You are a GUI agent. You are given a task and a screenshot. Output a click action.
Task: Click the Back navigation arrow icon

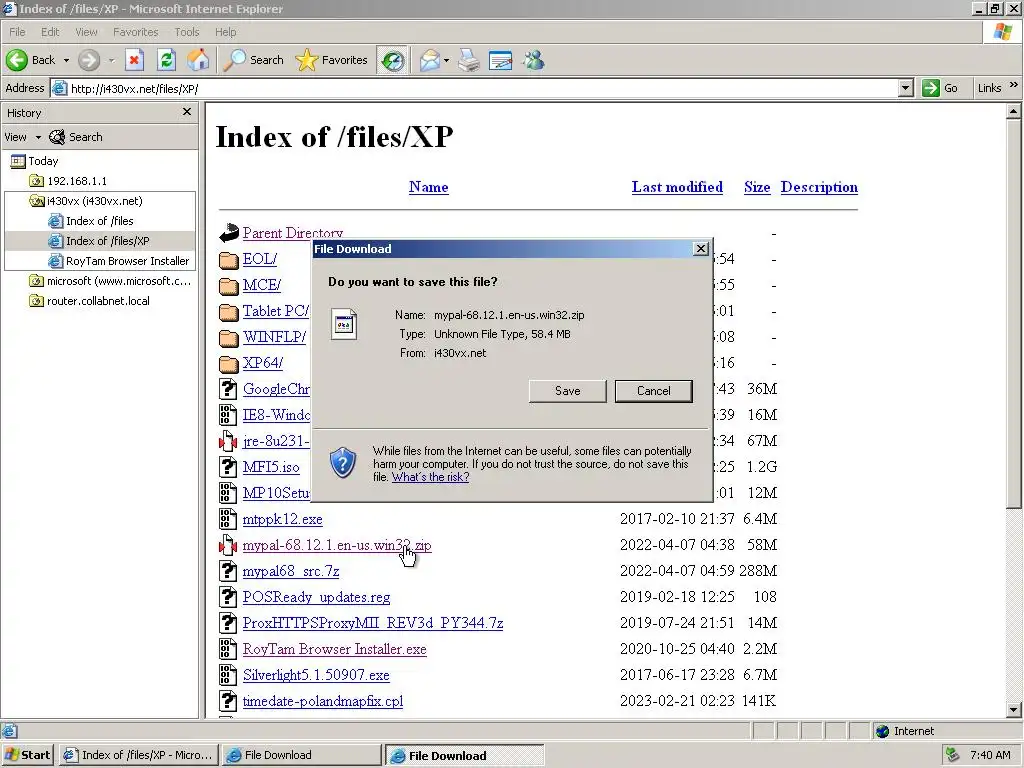[17, 60]
